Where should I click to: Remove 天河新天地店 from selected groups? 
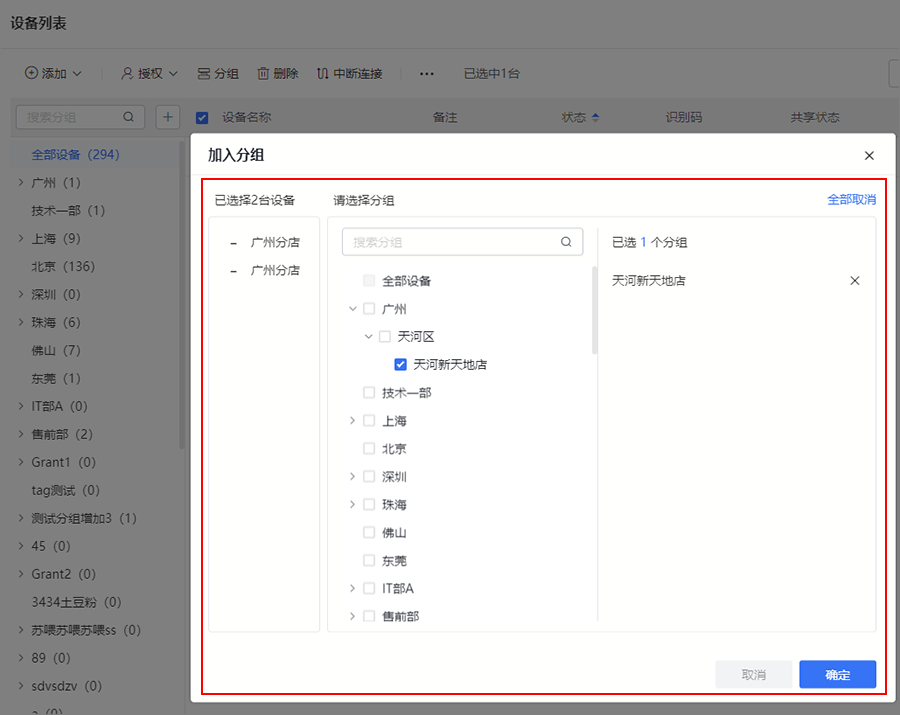tap(855, 281)
